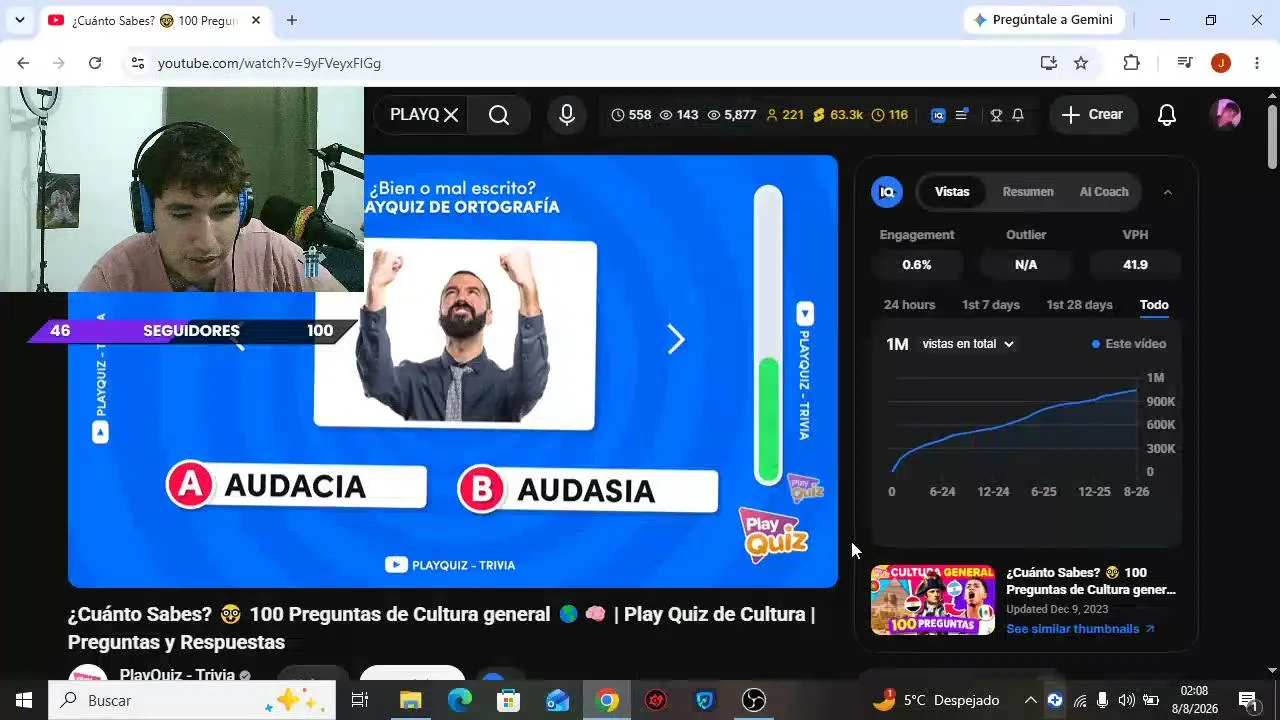Switch to the AI Coach tab
The width and height of the screenshot is (1280, 720).
tap(1104, 192)
